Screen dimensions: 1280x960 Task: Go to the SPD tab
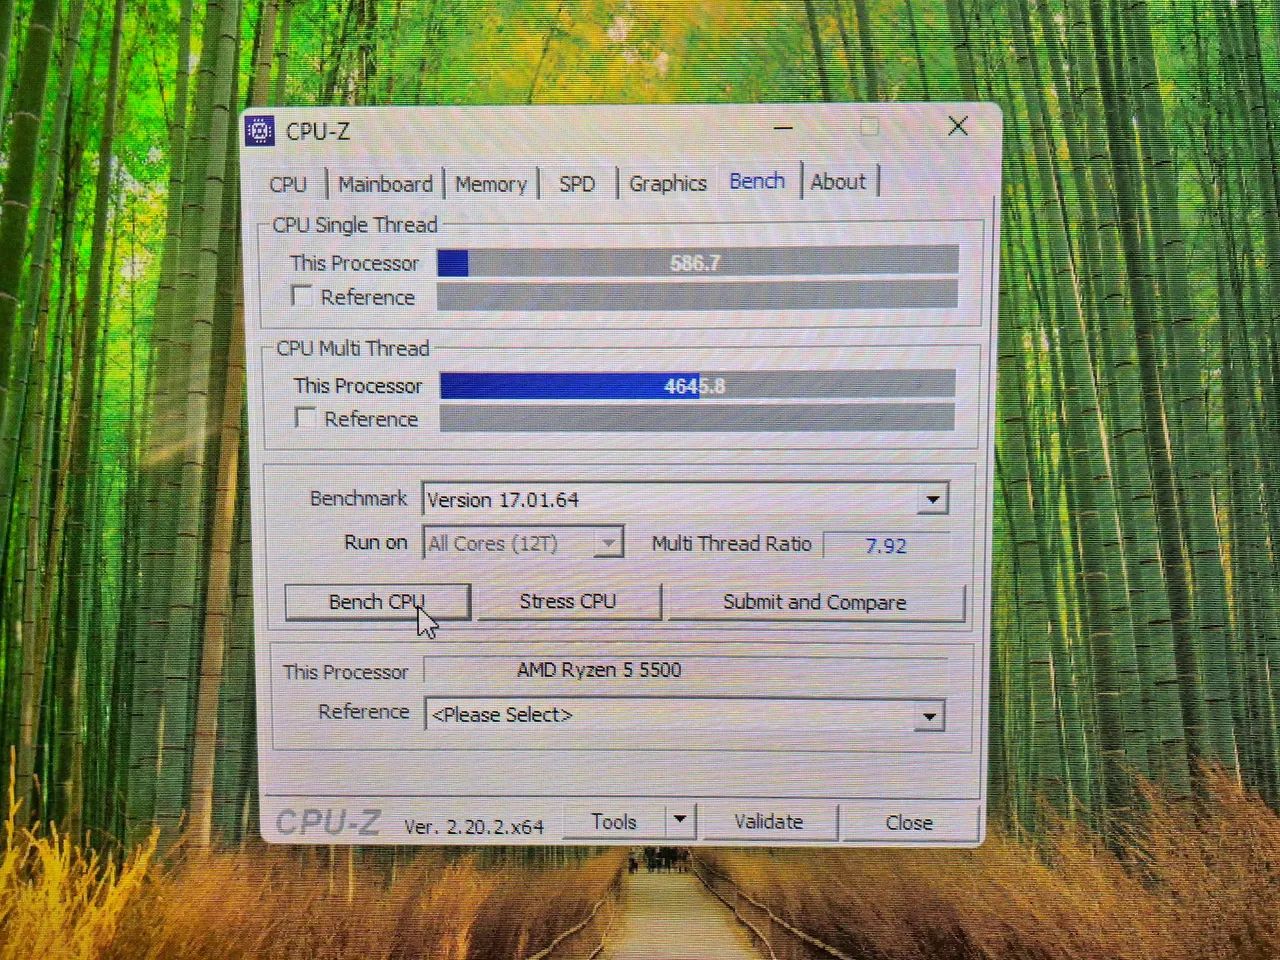coord(577,184)
